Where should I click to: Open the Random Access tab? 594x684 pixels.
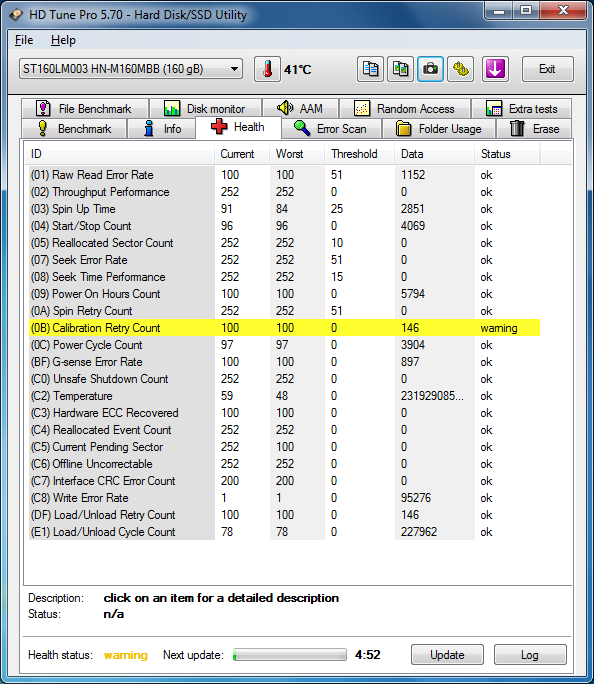click(405, 109)
